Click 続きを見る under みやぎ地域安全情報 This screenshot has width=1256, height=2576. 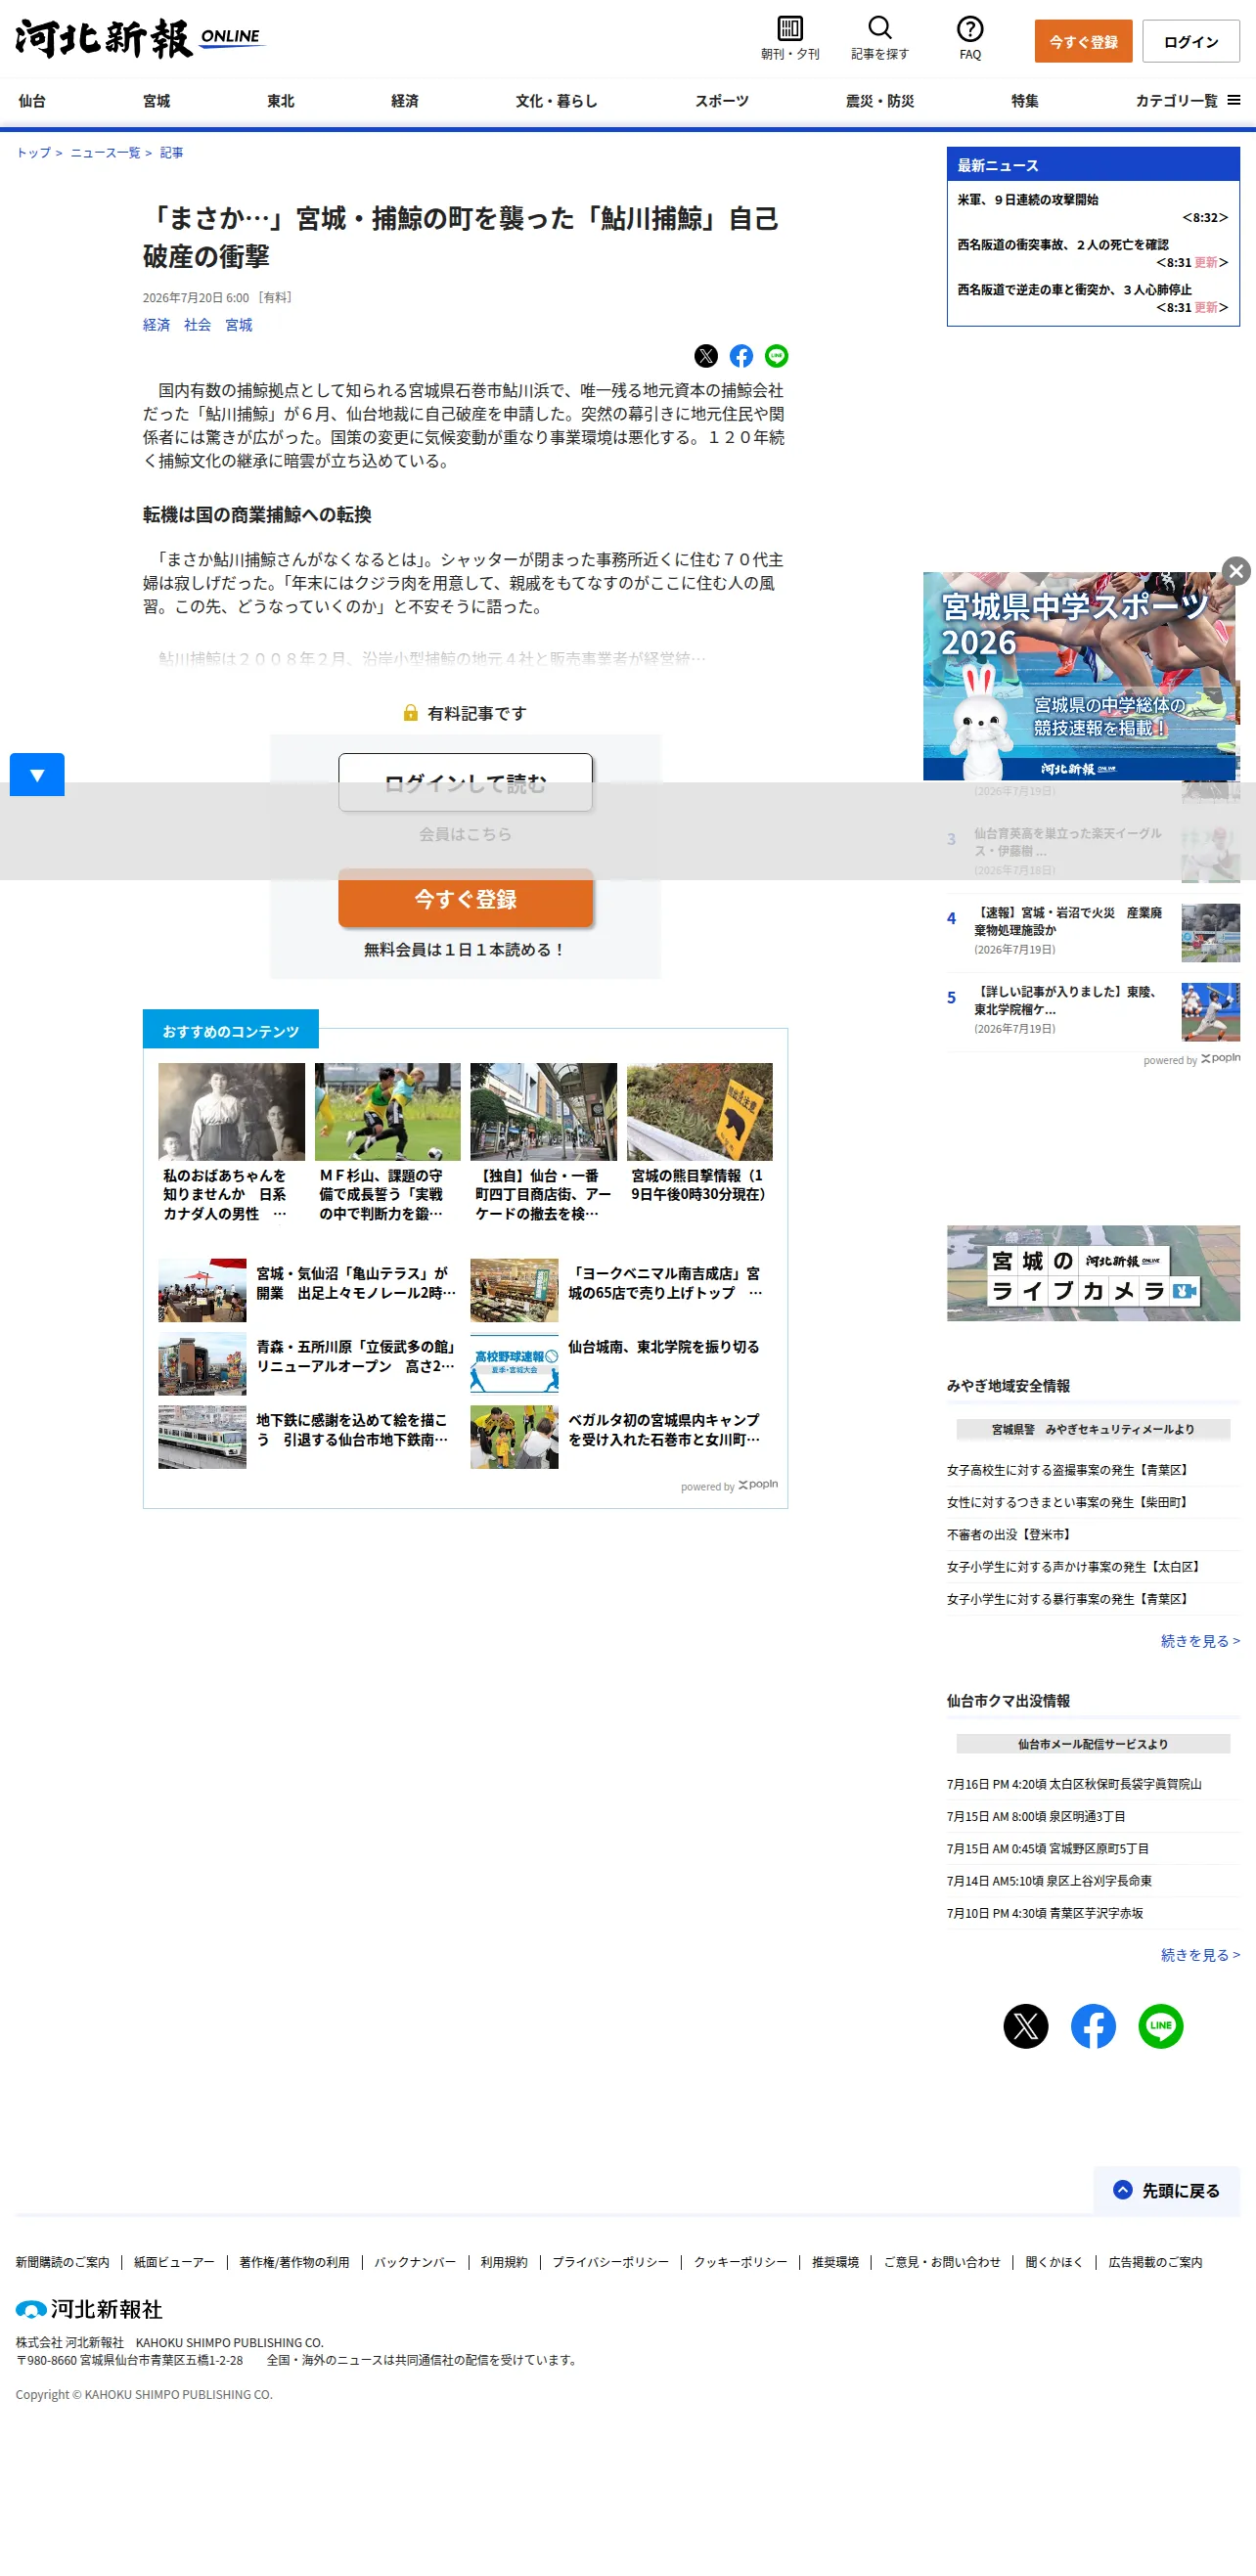click(x=1200, y=1641)
